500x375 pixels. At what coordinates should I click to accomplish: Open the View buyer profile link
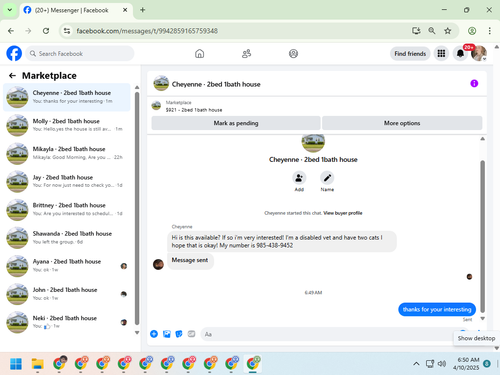pyautogui.click(x=343, y=213)
